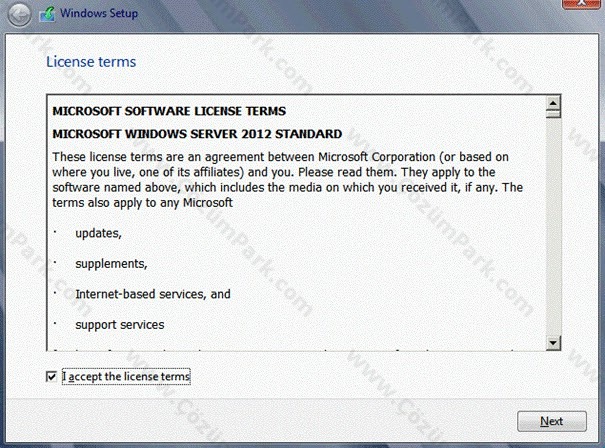Click 'Internet-based services, and' bullet item
The width and height of the screenshot is (605, 448).
(153, 294)
